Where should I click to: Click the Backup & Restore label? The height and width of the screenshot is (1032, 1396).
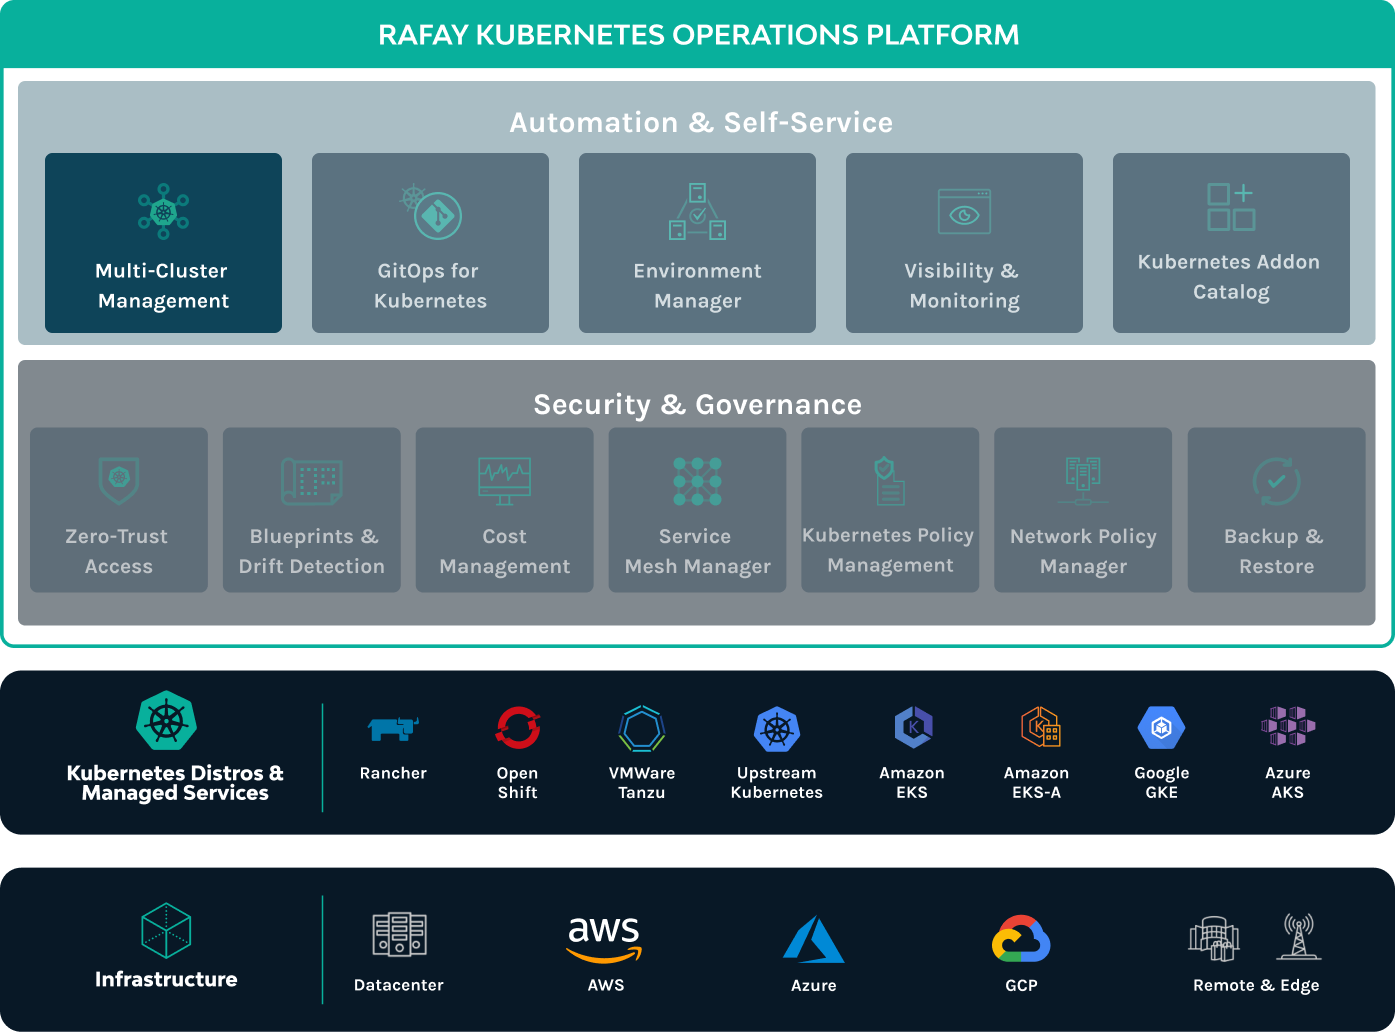tap(1276, 551)
